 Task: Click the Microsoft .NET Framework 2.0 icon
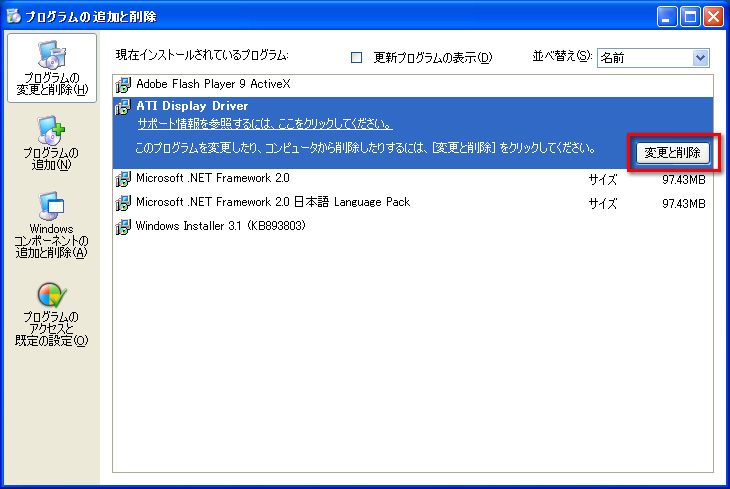click(x=123, y=179)
